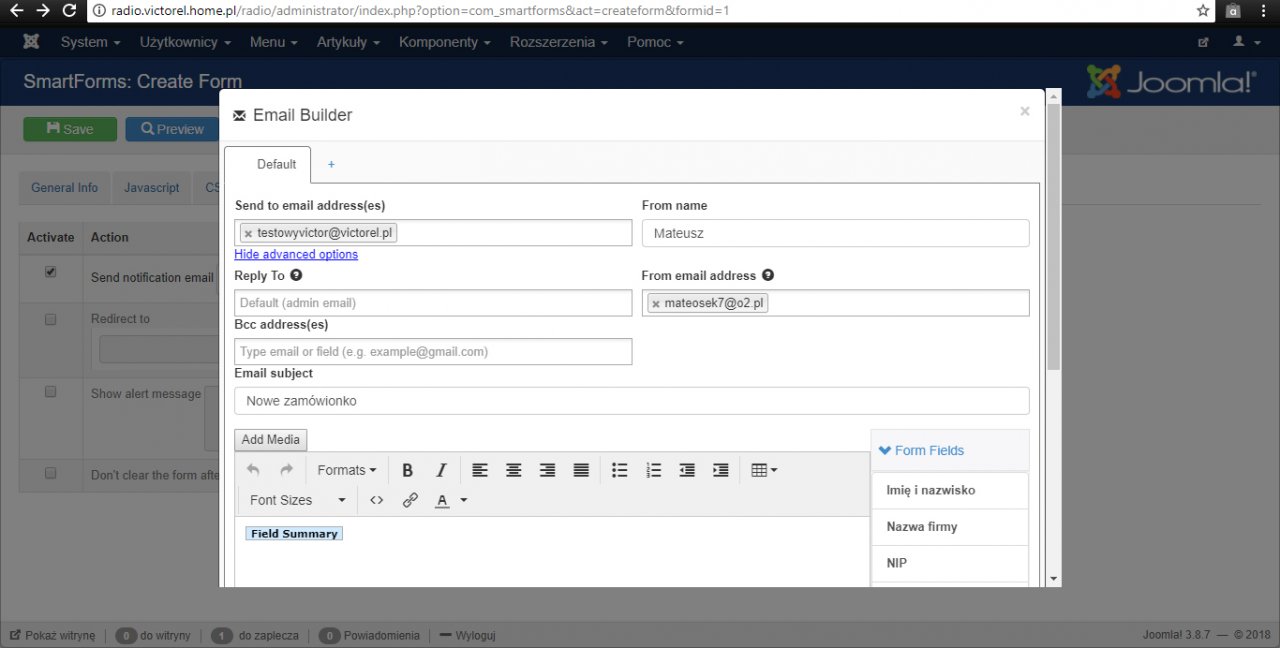
Task: Align text right in editor
Action: [x=547, y=470]
